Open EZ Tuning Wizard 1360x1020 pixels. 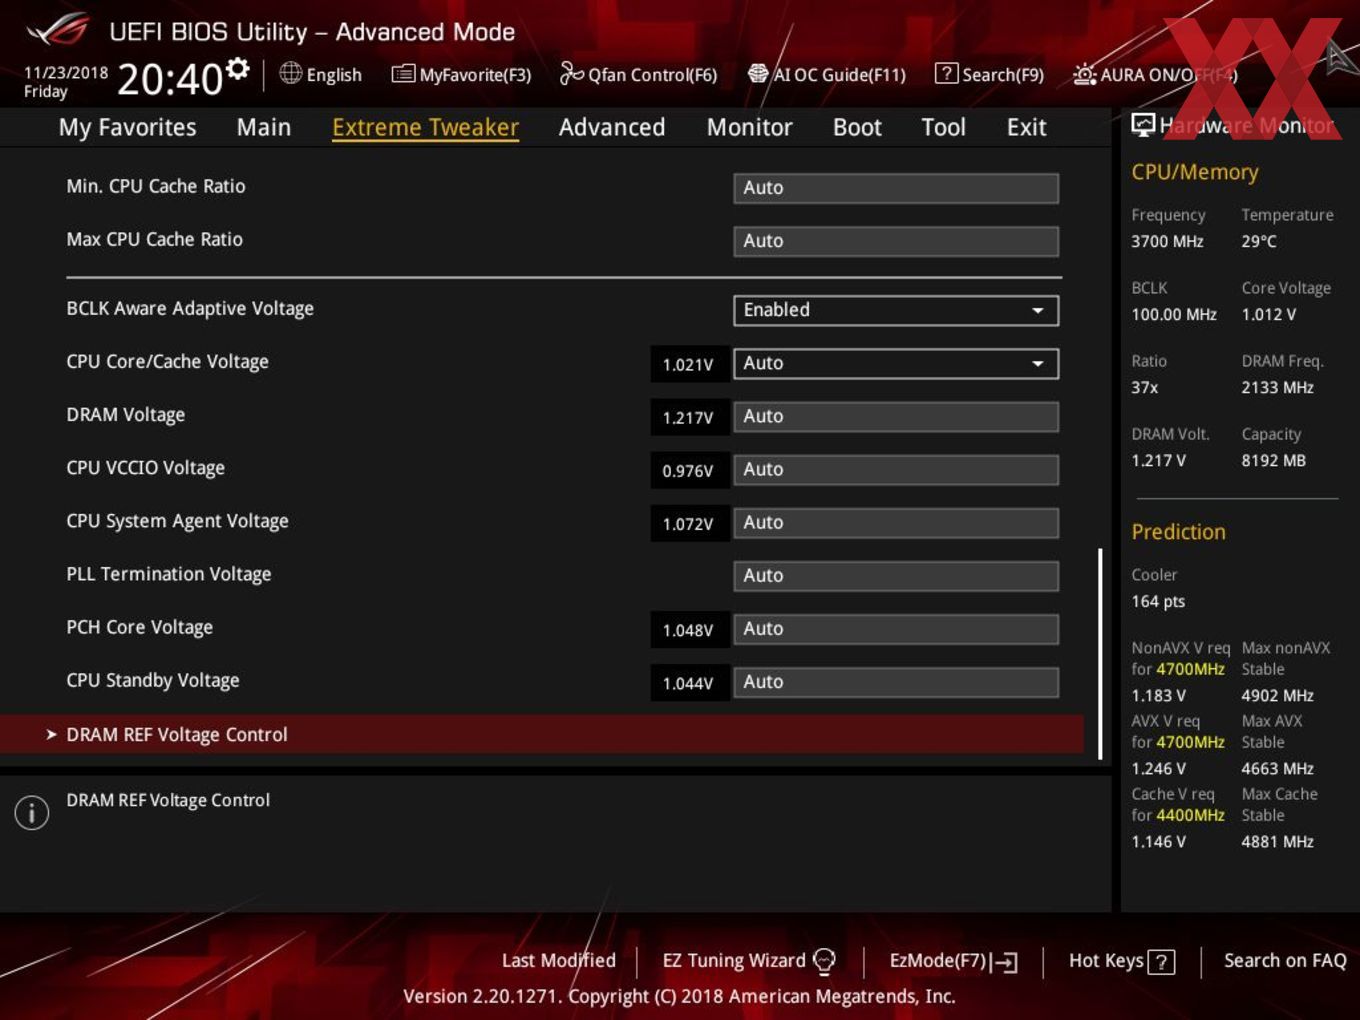734,960
